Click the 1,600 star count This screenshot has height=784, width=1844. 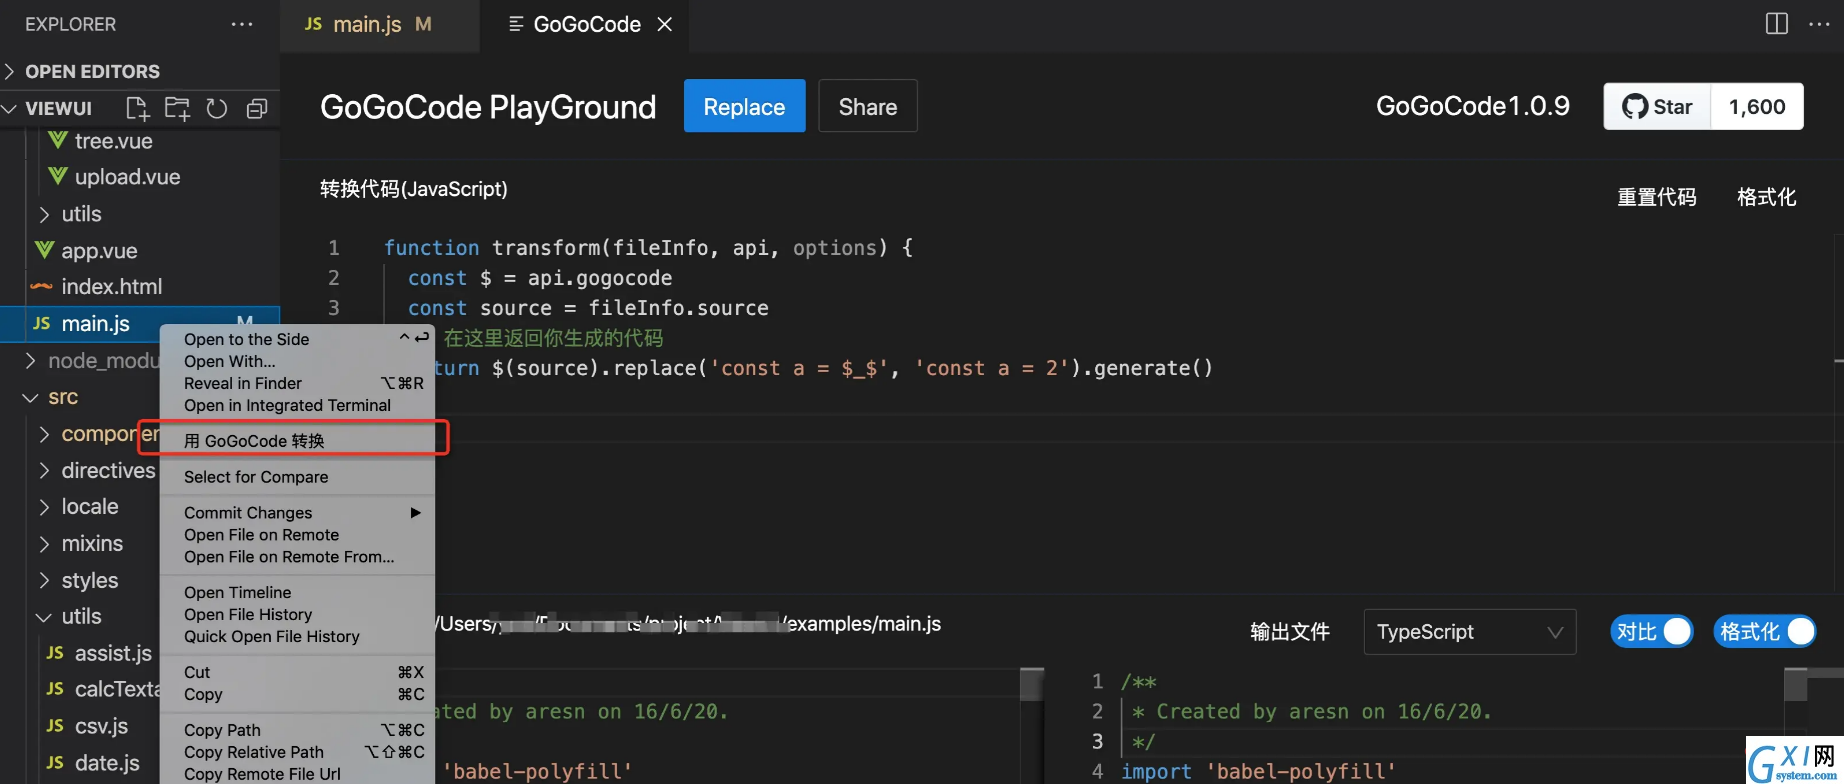[x=1757, y=107]
